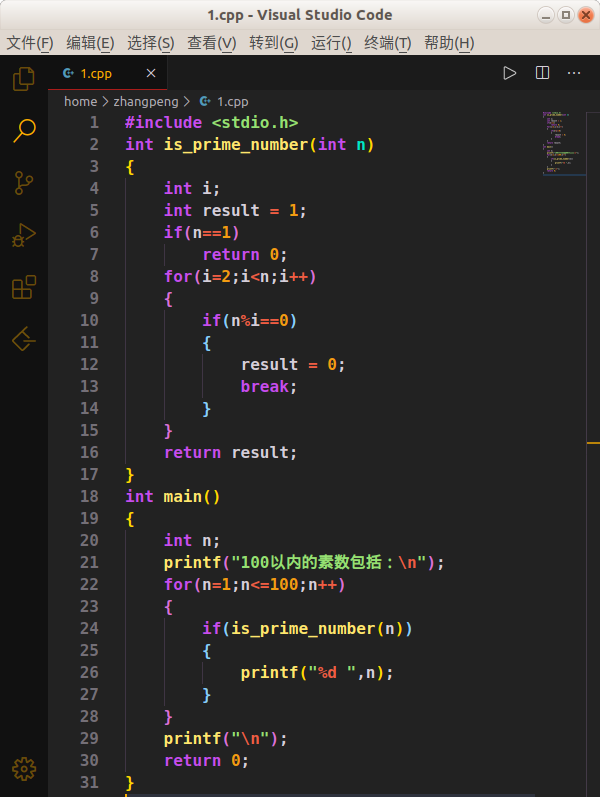Open the Explorer view in activity bar
This screenshot has height=797, width=600.
click(24, 78)
